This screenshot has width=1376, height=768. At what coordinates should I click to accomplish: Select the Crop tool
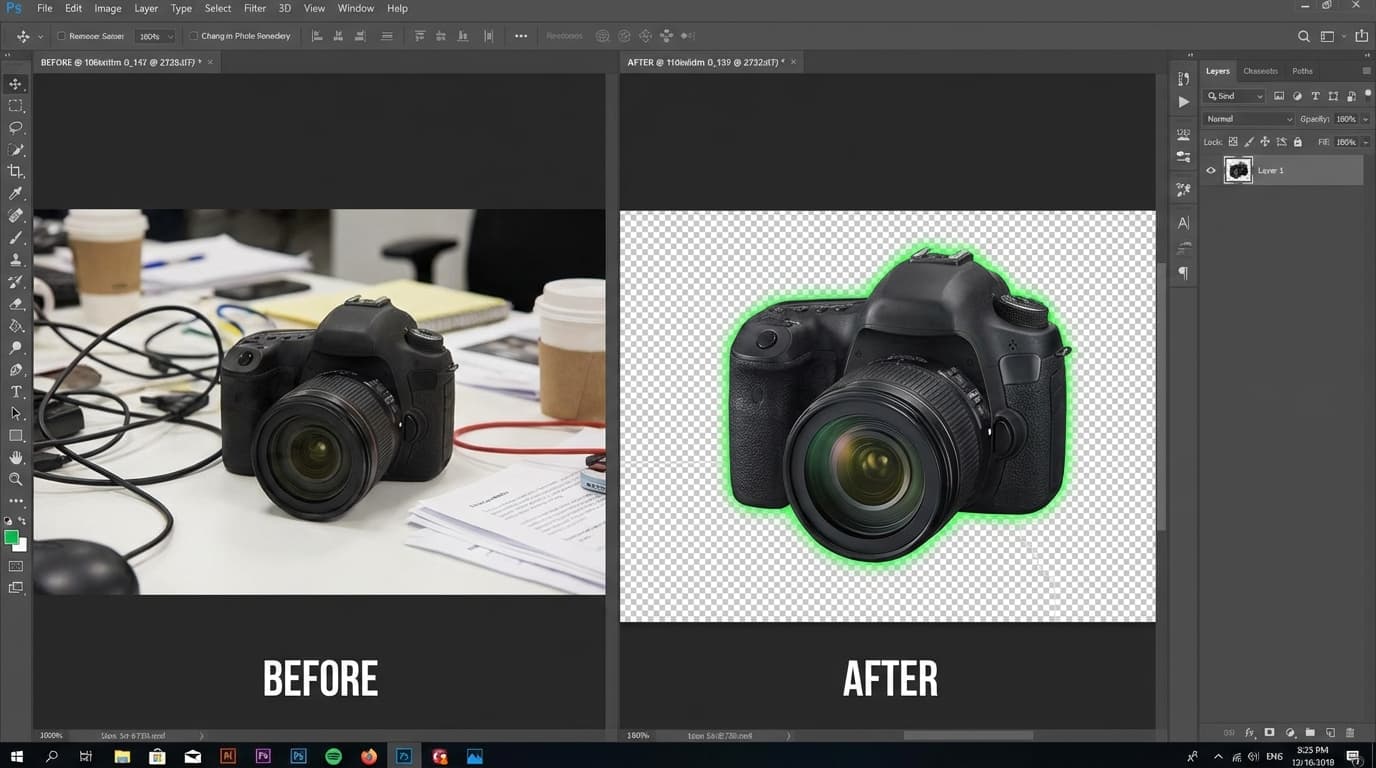(x=15, y=171)
